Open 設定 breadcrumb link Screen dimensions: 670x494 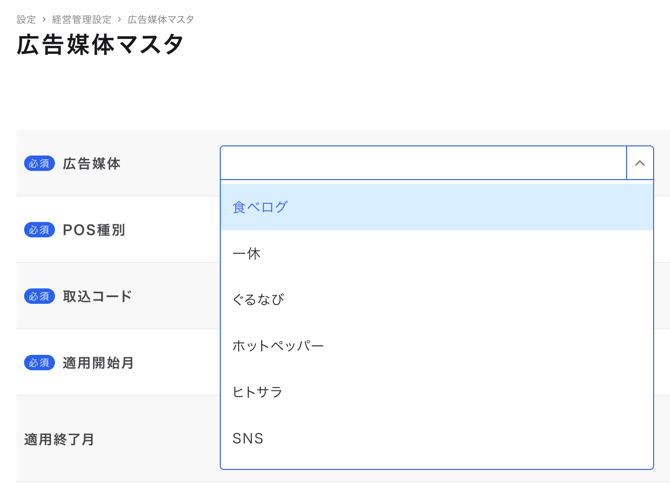(26, 20)
